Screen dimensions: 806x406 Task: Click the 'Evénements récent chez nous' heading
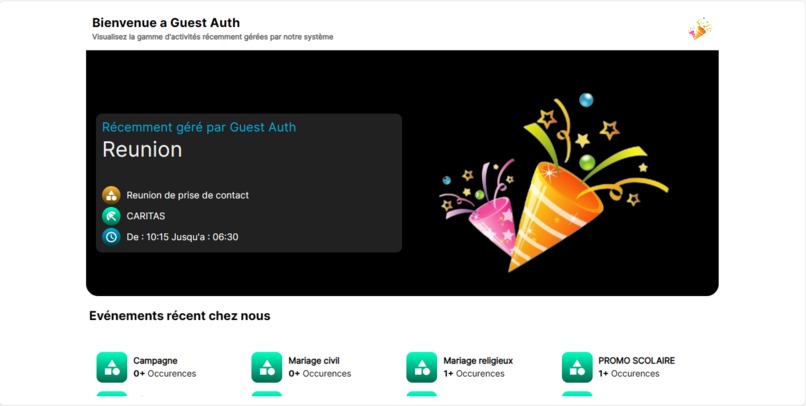coord(180,316)
